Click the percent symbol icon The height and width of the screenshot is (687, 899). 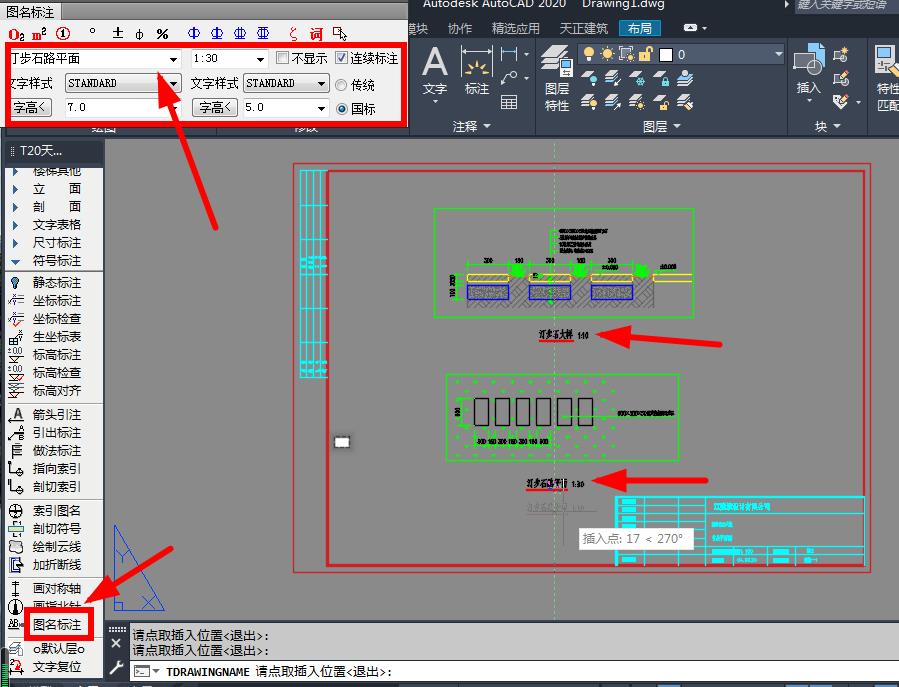(162, 33)
